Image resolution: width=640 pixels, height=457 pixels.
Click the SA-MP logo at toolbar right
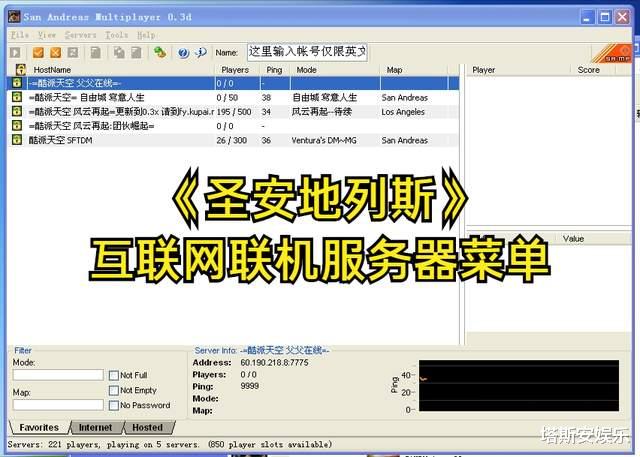point(613,53)
